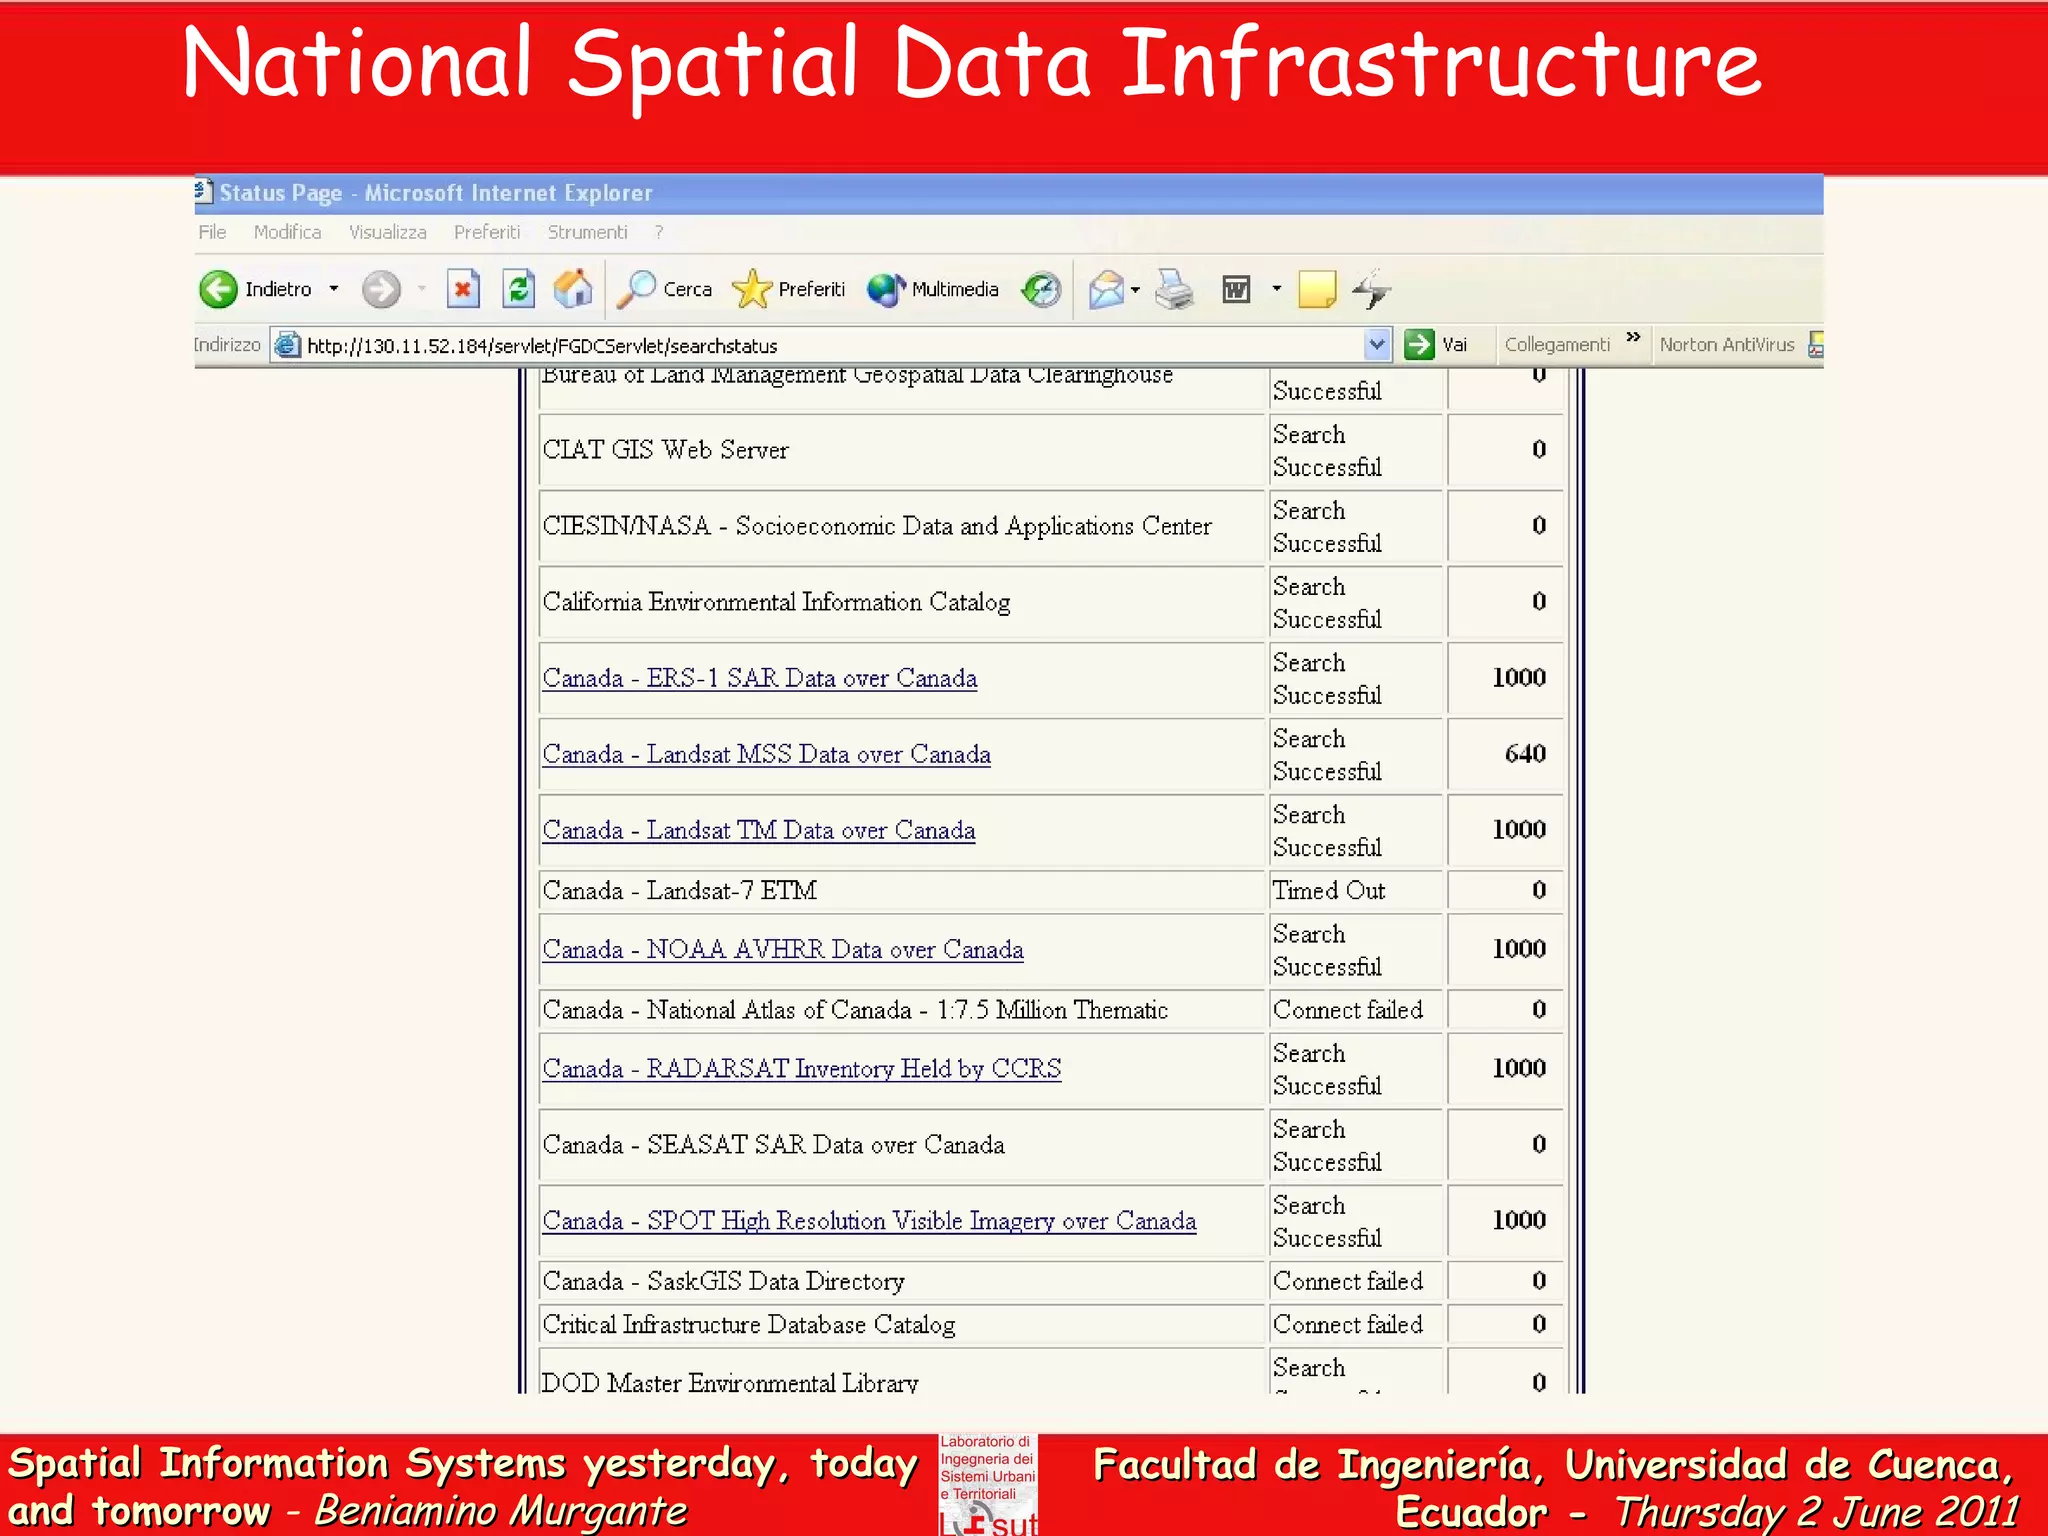Expand the Collegamenti links chevron
Image resolution: width=2048 pixels, height=1536 pixels.
[x=1633, y=337]
